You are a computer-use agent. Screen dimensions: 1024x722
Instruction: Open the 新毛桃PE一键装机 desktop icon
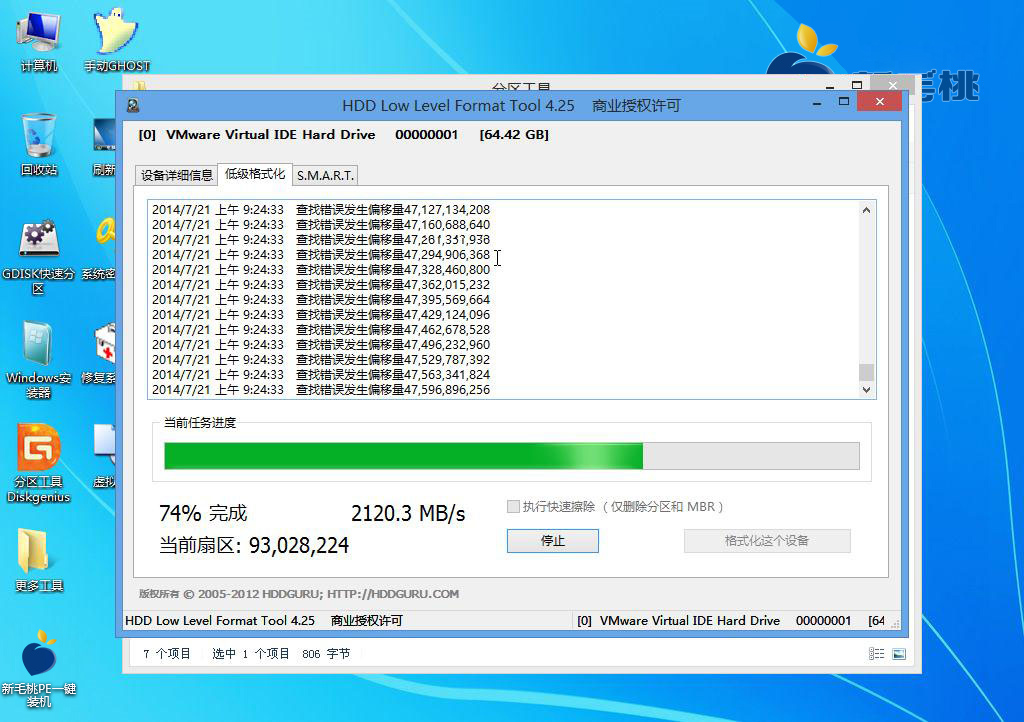[39, 668]
